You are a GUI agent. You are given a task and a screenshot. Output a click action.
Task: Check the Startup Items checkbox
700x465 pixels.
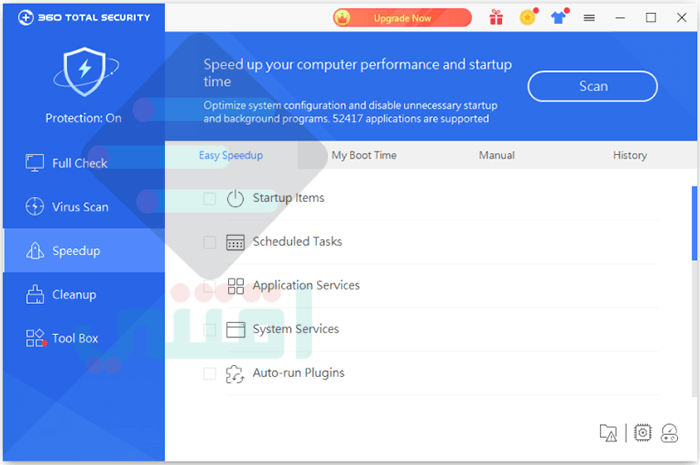pyautogui.click(x=209, y=198)
